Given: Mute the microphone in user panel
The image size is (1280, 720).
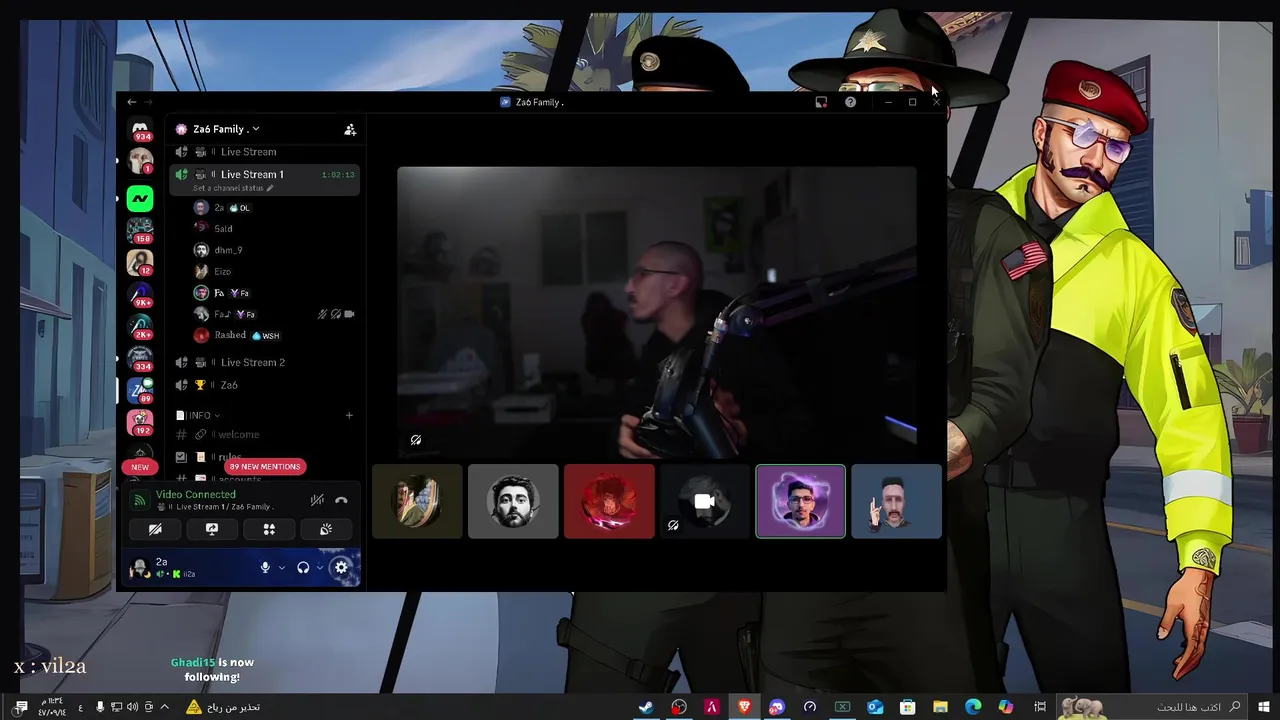Looking at the screenshot, I should click(x=265, y=567).
